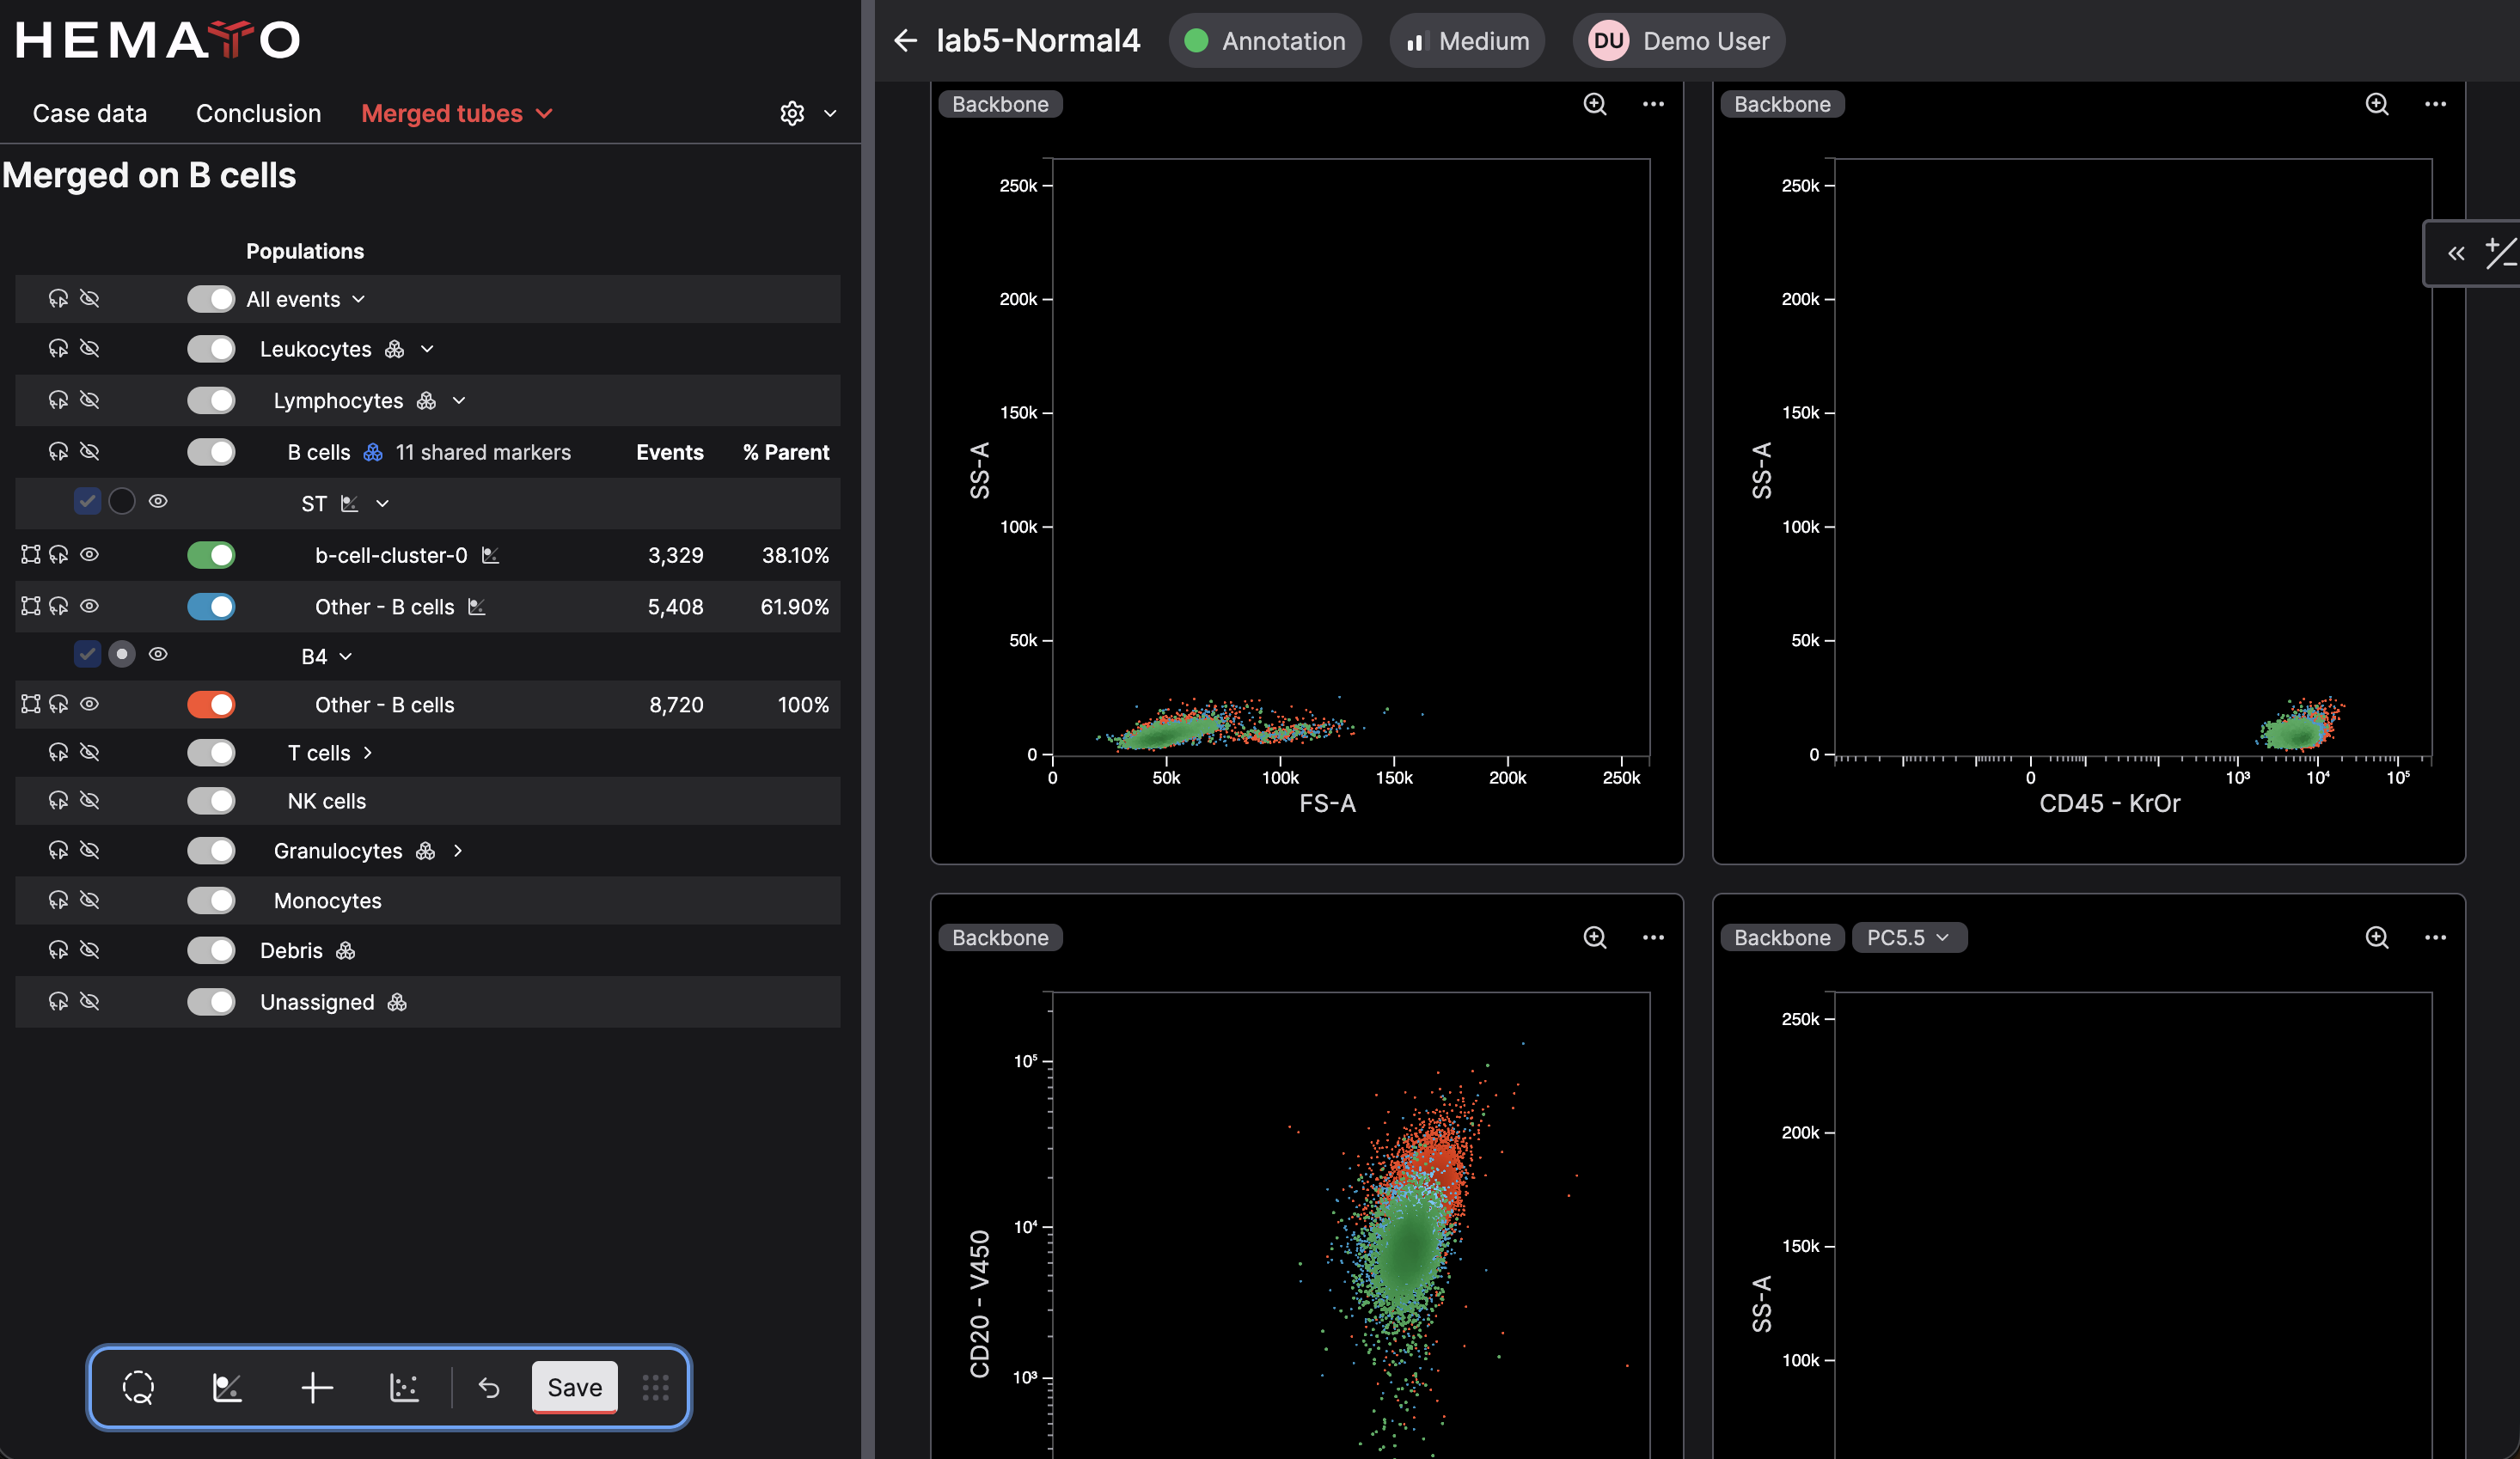Zoom into the CD20 - V450 plot
2520x1459 pixels.
tap(1595, 937)
